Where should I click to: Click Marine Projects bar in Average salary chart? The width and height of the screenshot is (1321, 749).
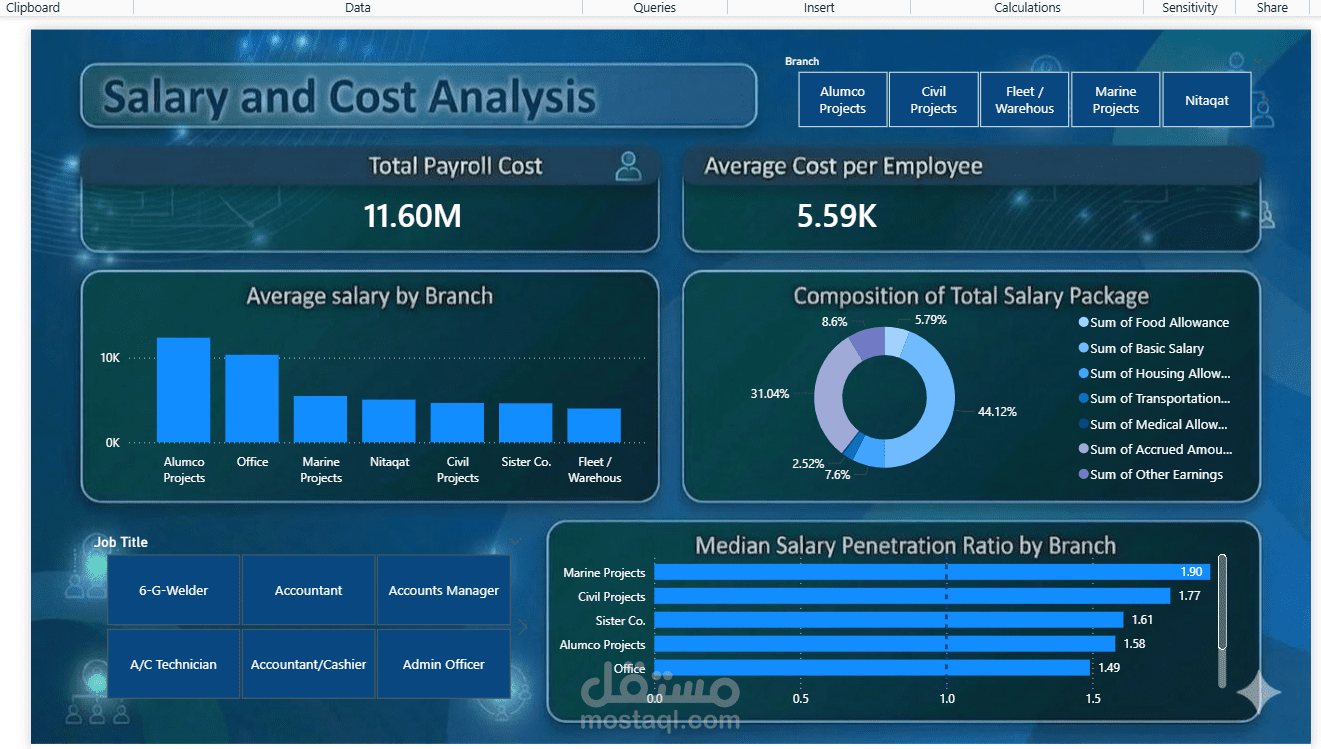tap(320, 419)
